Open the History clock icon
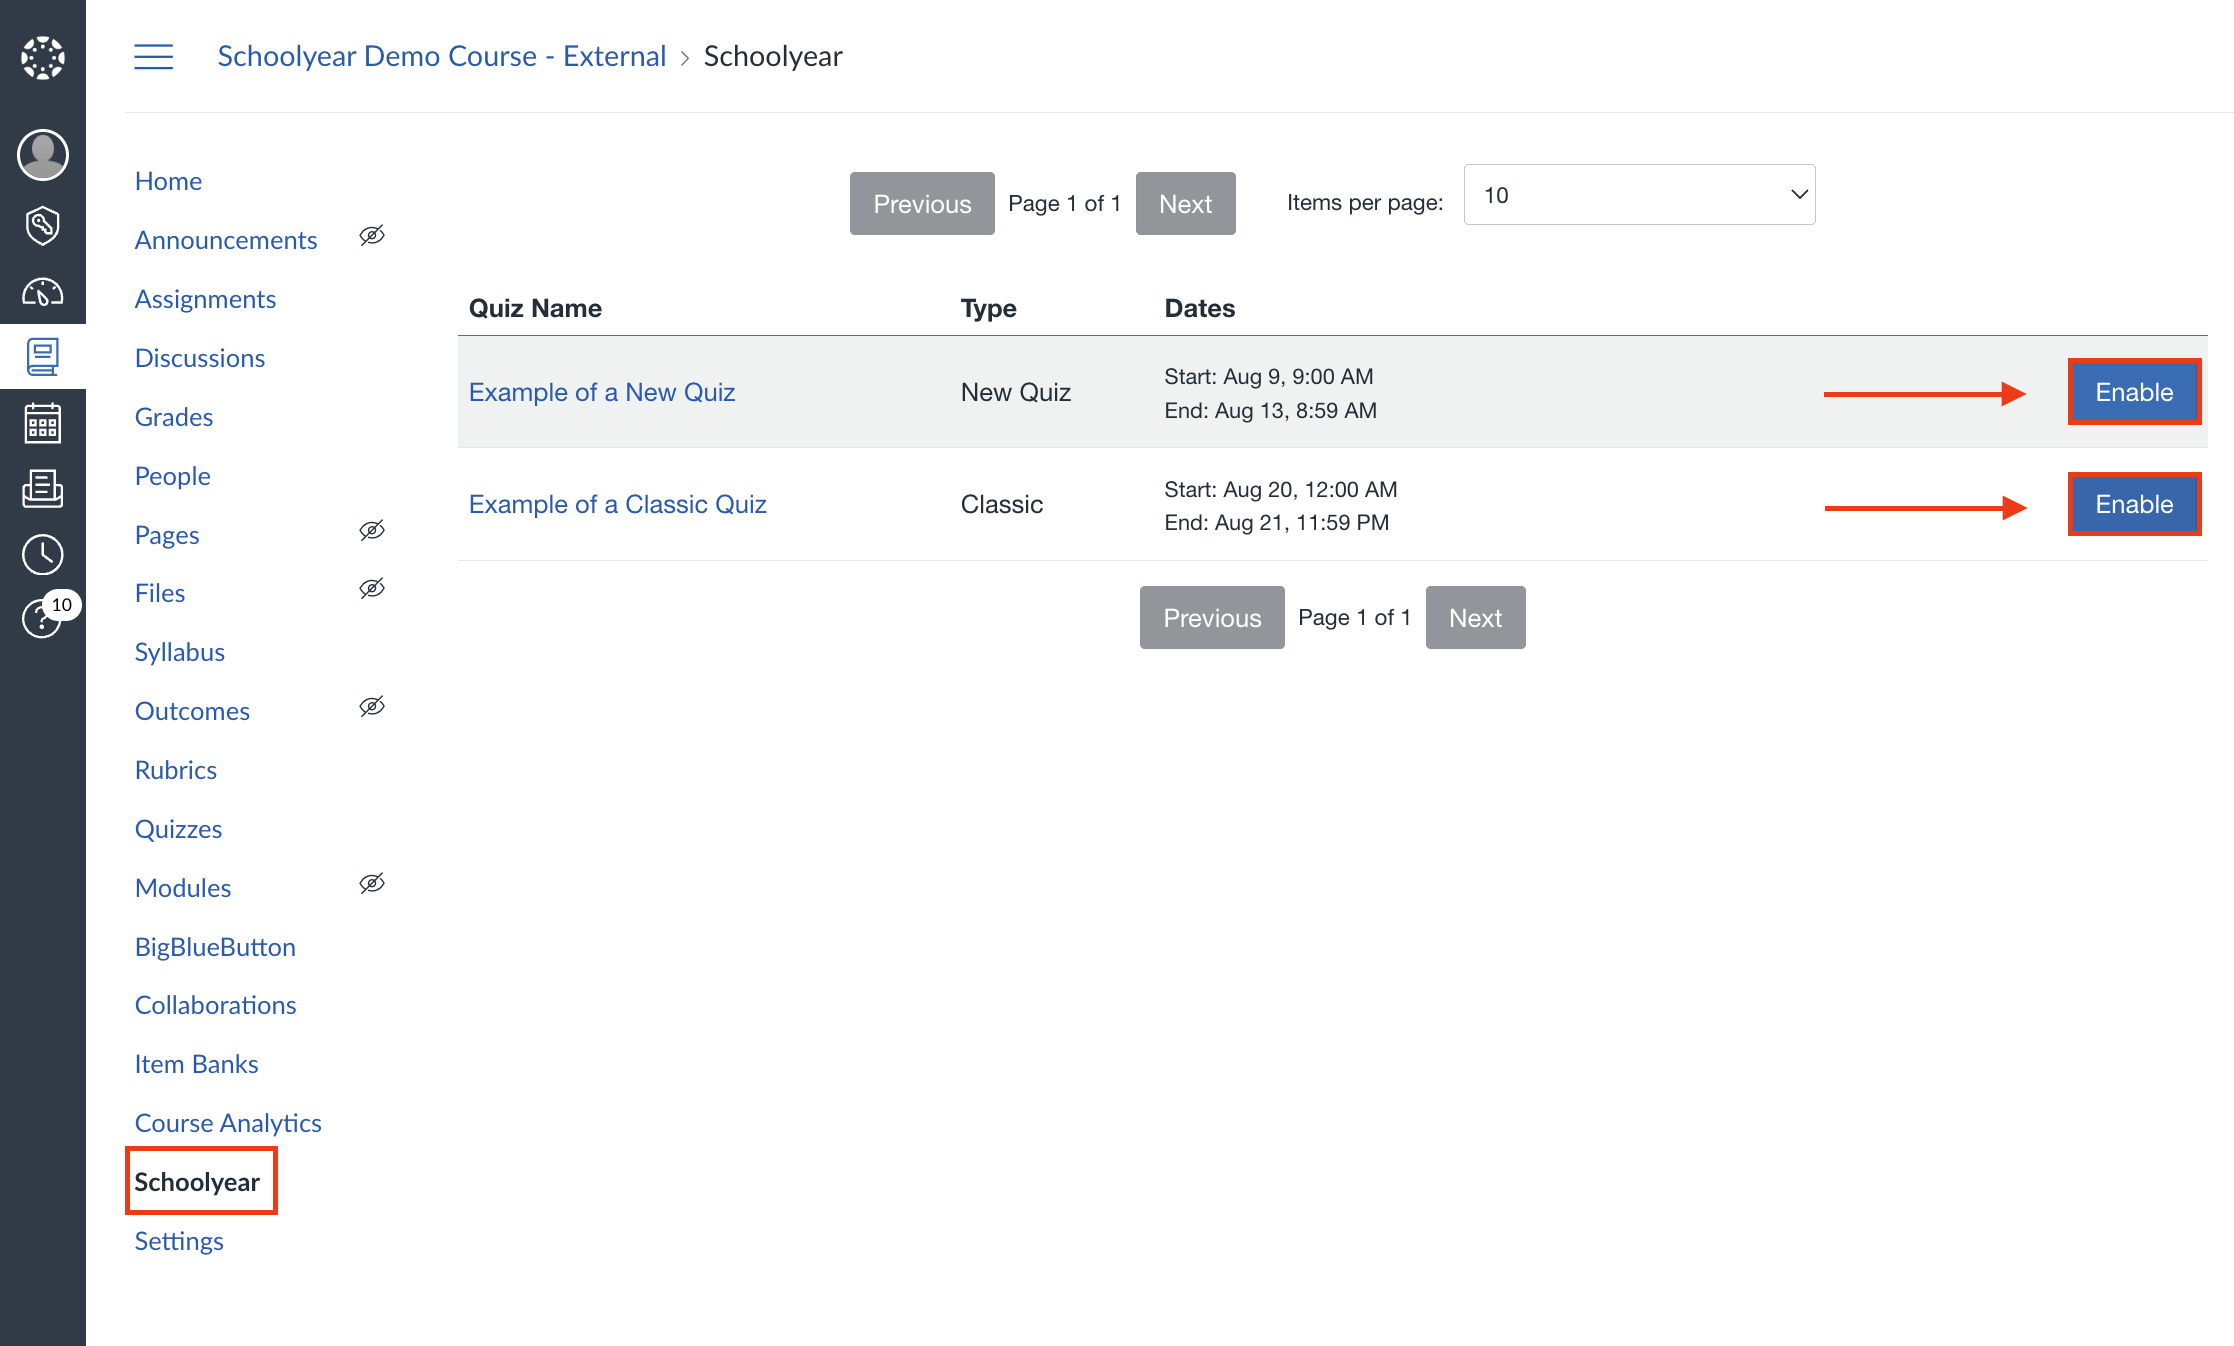Image resolution: width=2234 pixels, height=1346 pixels. tap(43, 554)
